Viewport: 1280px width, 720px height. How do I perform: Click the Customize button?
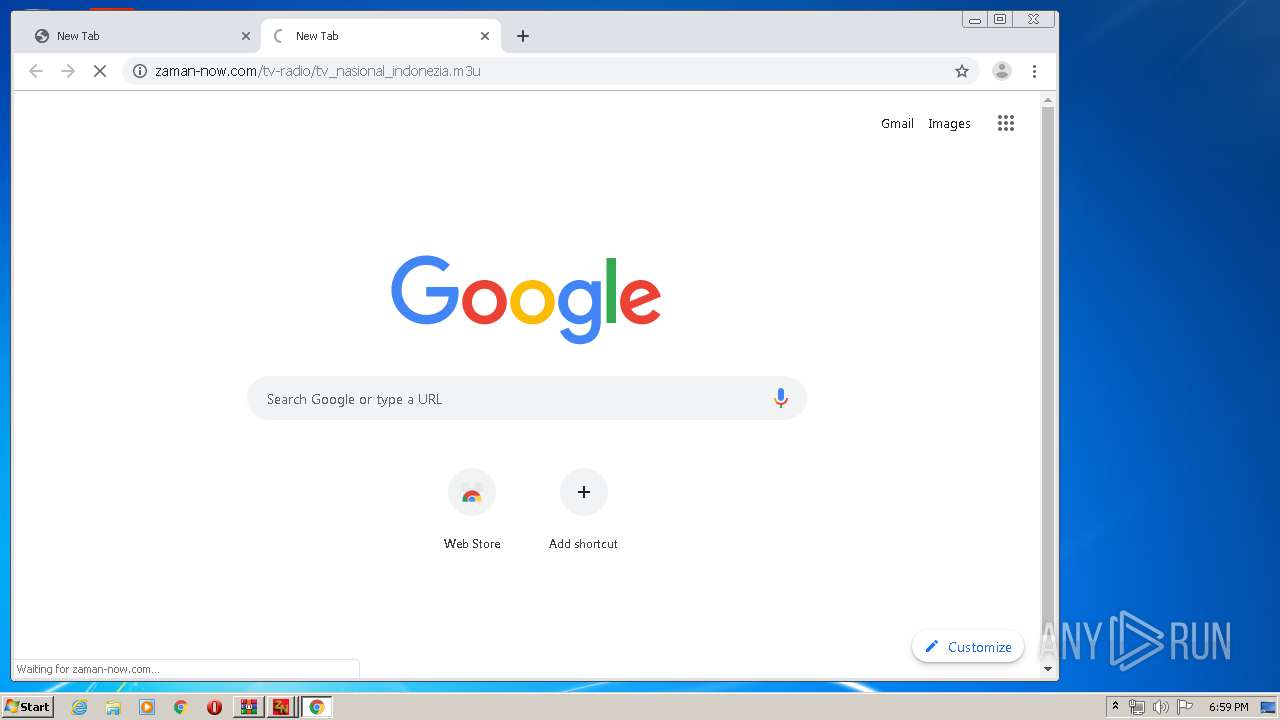pos(968,647)
